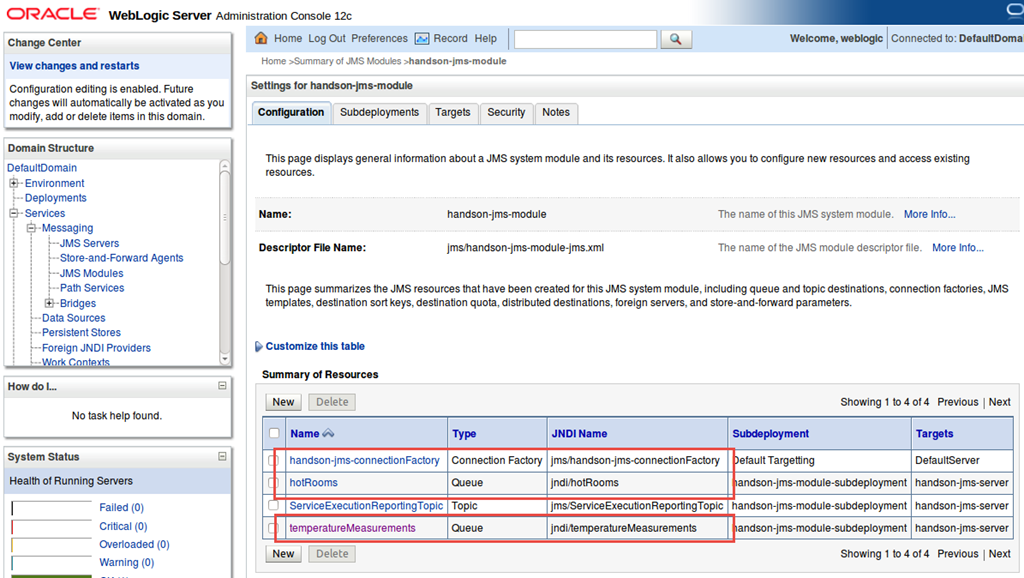
Task: Collapse the How do I panel
Action: 223,386
